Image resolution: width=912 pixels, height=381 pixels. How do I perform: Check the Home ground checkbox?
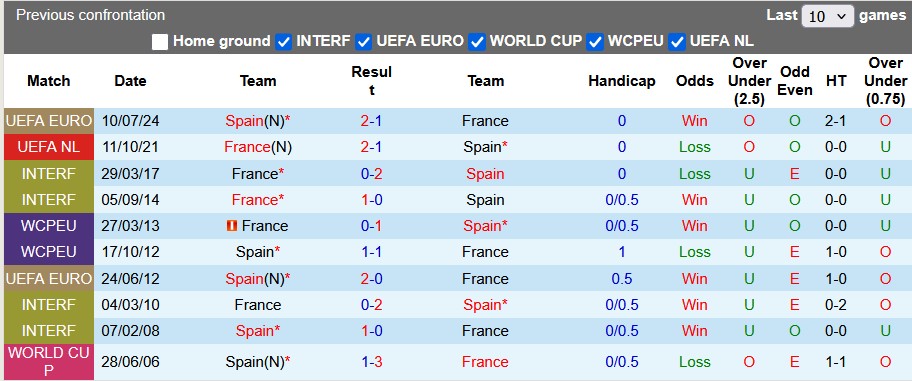159,41
